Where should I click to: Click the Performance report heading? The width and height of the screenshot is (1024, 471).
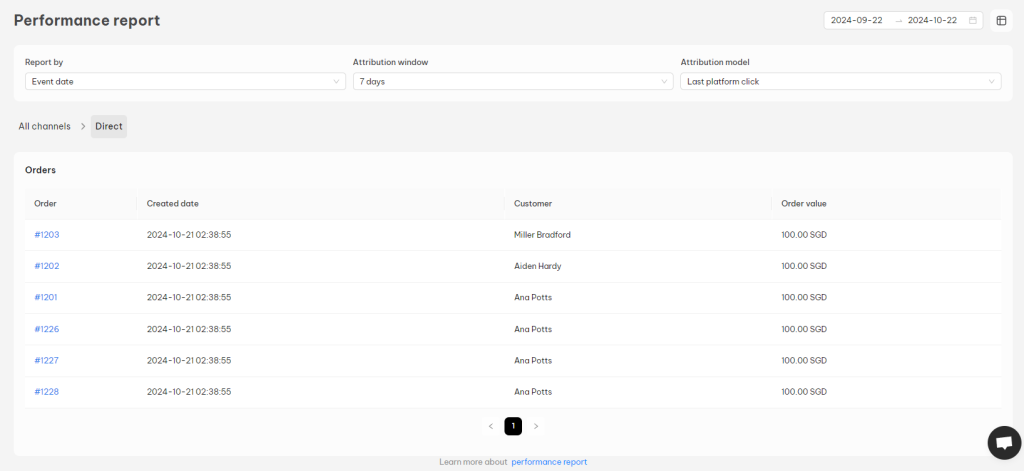coord(87,20)
